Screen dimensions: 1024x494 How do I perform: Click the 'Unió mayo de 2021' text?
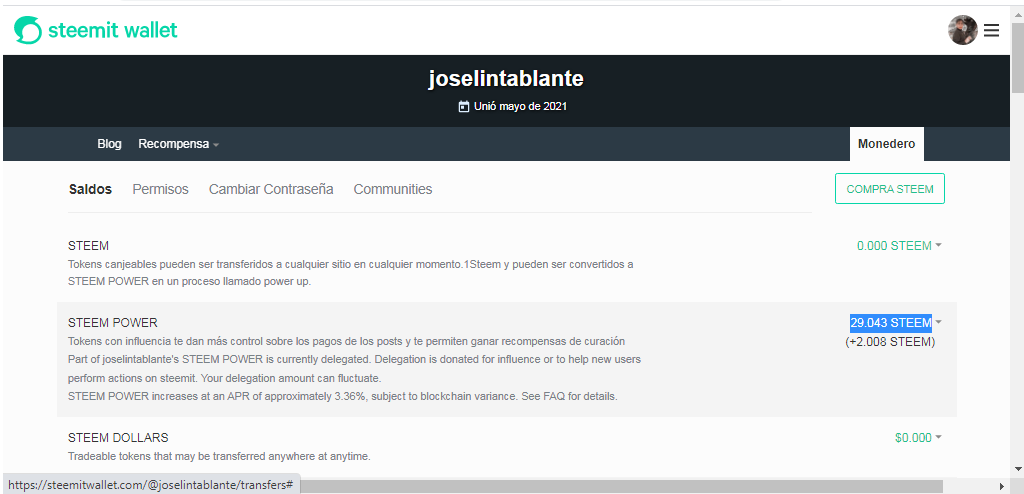pyautogui.click(x=520, y=107)
